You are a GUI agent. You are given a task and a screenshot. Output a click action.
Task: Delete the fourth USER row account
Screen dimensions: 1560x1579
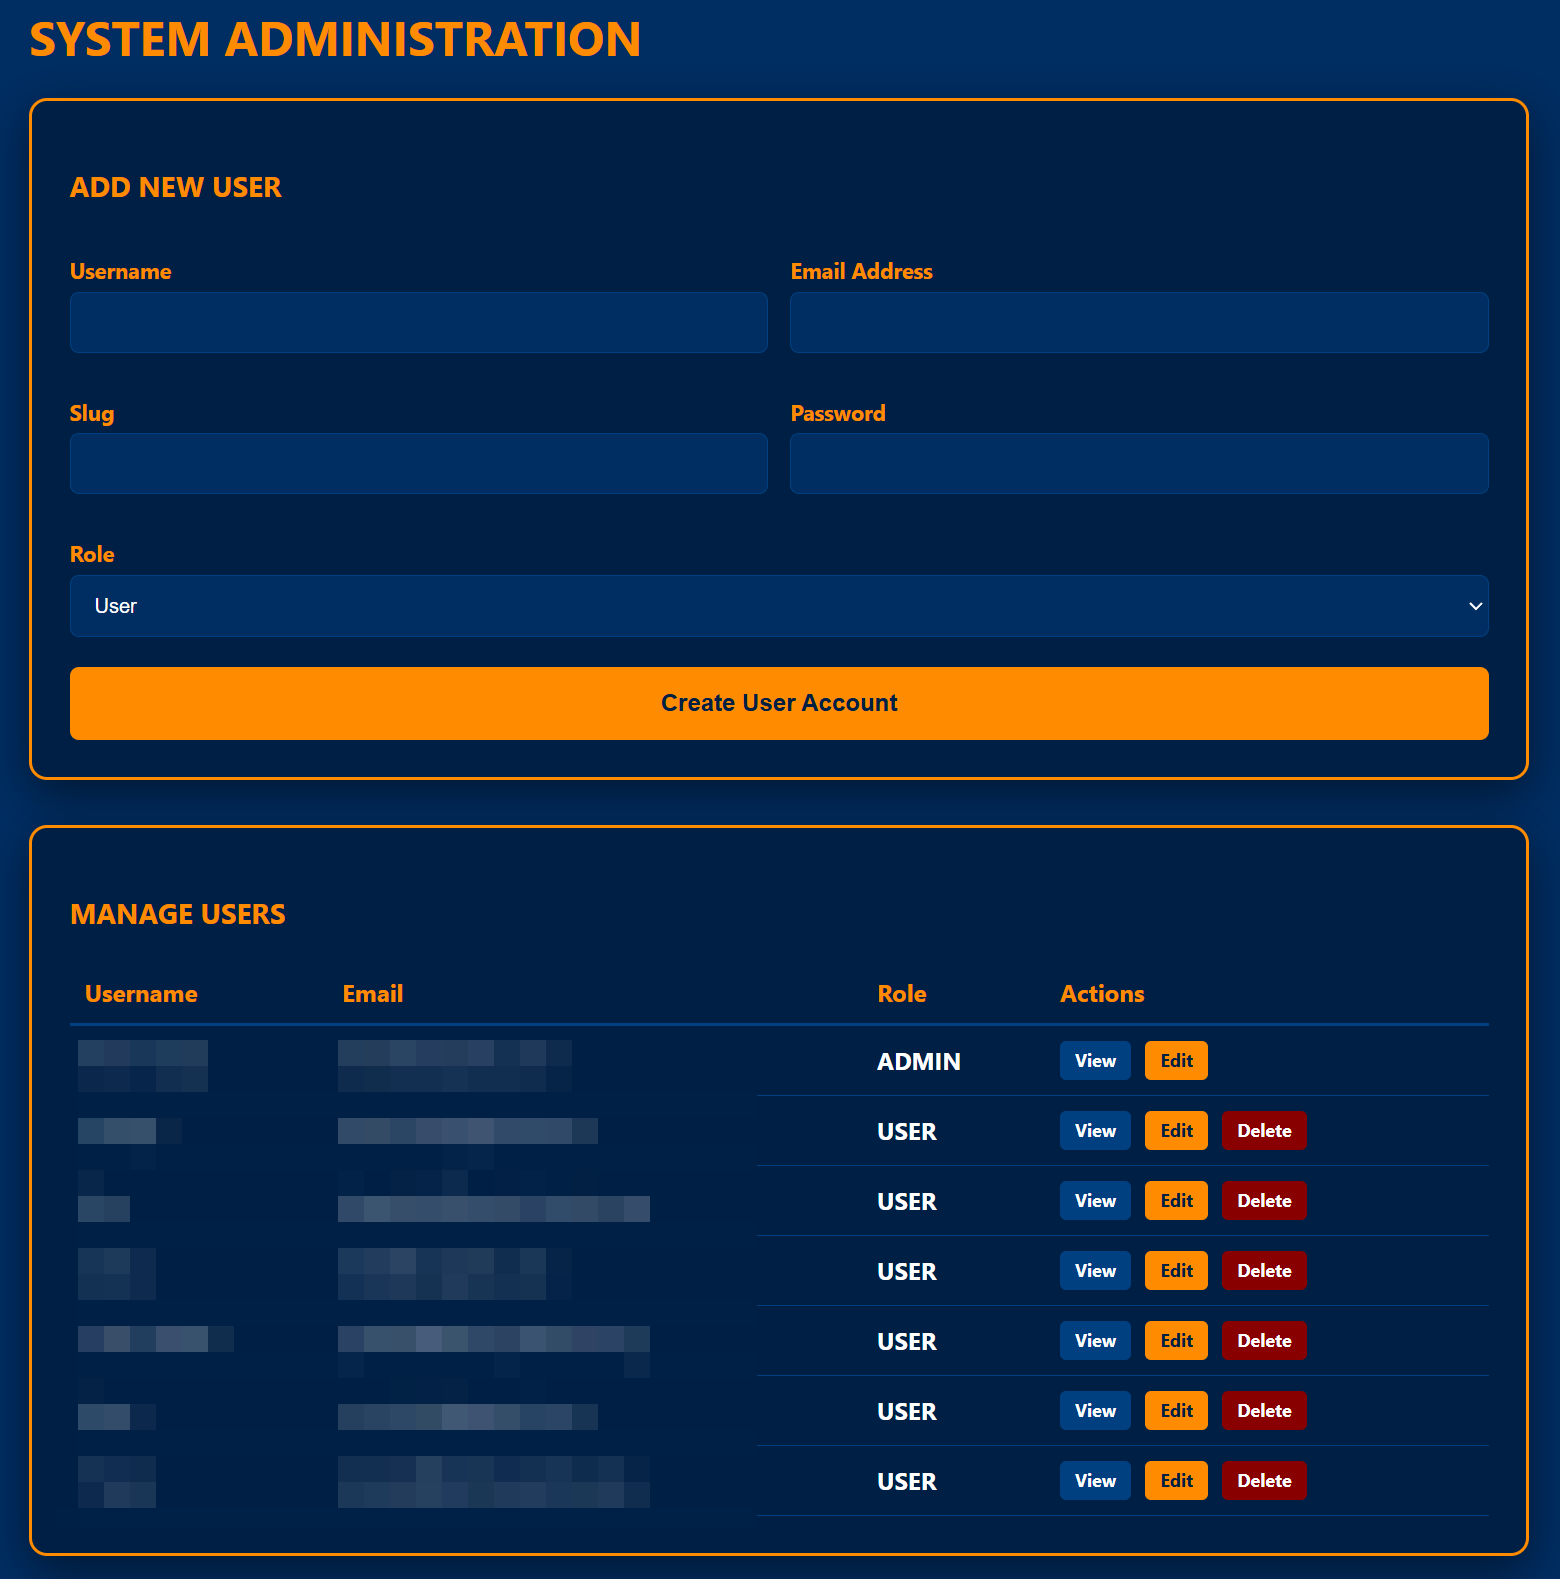coord(1263,1341)
